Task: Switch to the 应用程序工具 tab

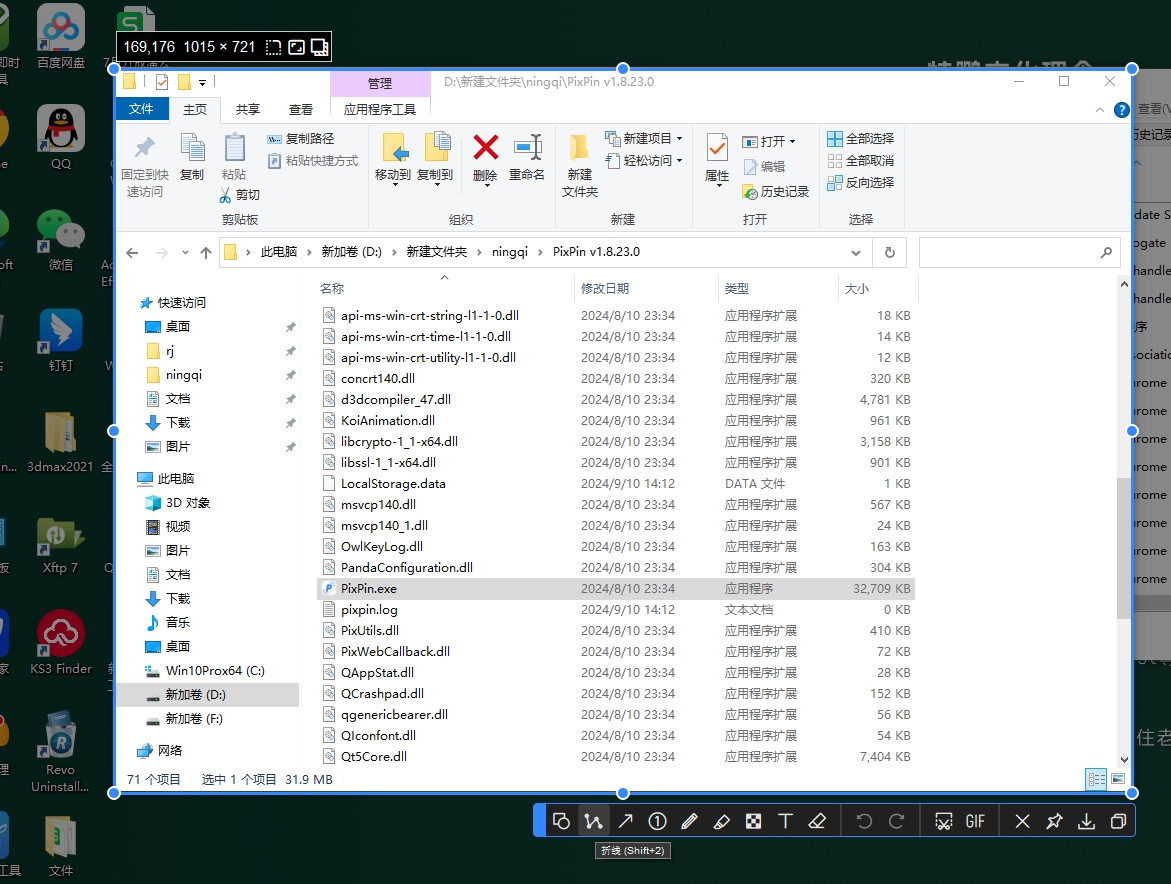Action: click(x=379, y=109)
